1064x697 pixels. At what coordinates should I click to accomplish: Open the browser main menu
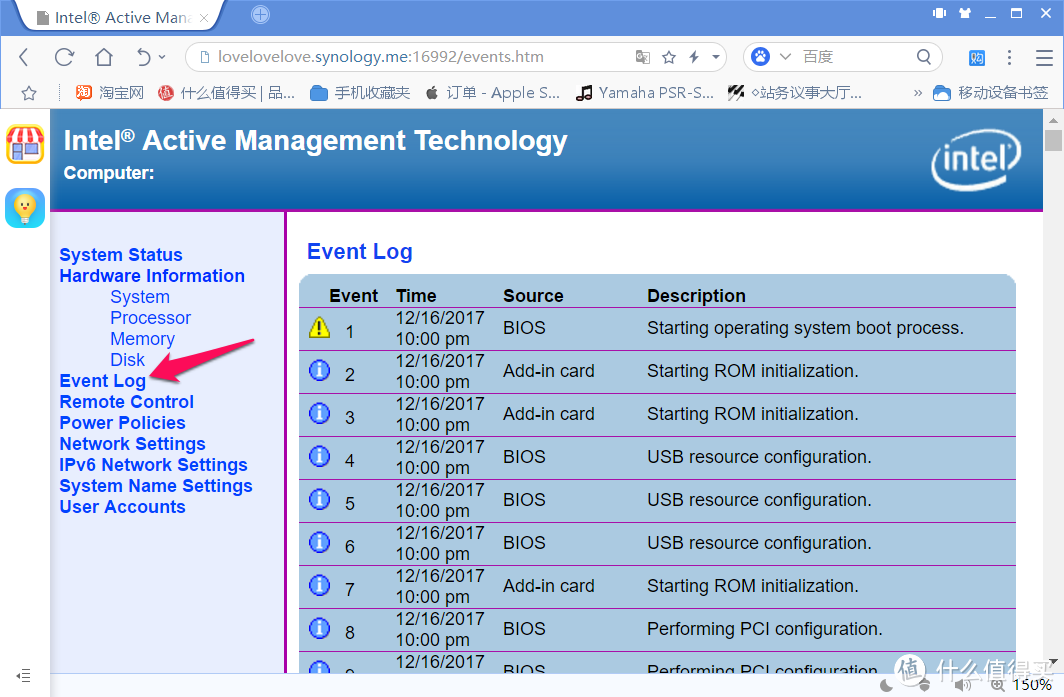[x=1009, y=57]
